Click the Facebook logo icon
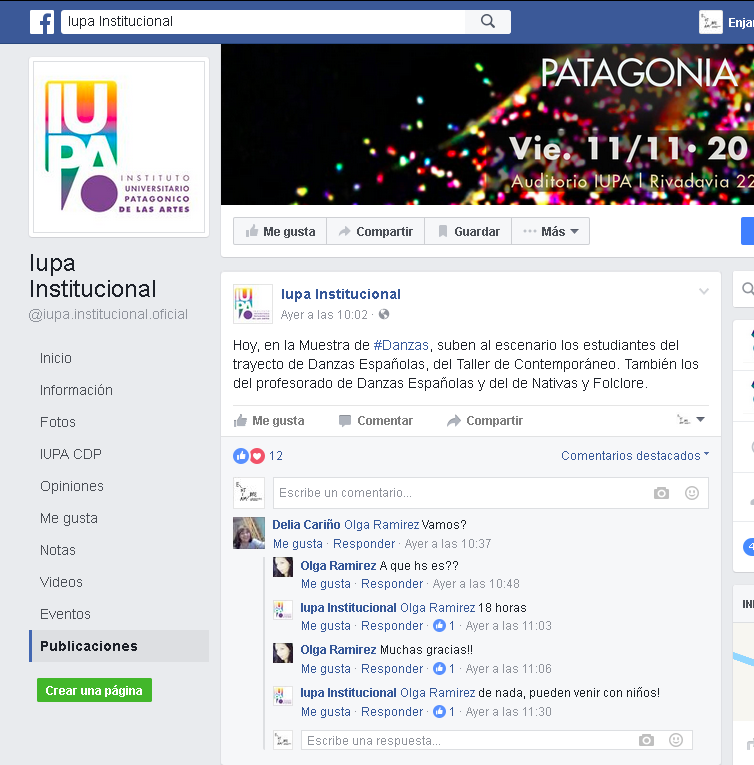This screenshot has height=765, width=754. [42, 22]
